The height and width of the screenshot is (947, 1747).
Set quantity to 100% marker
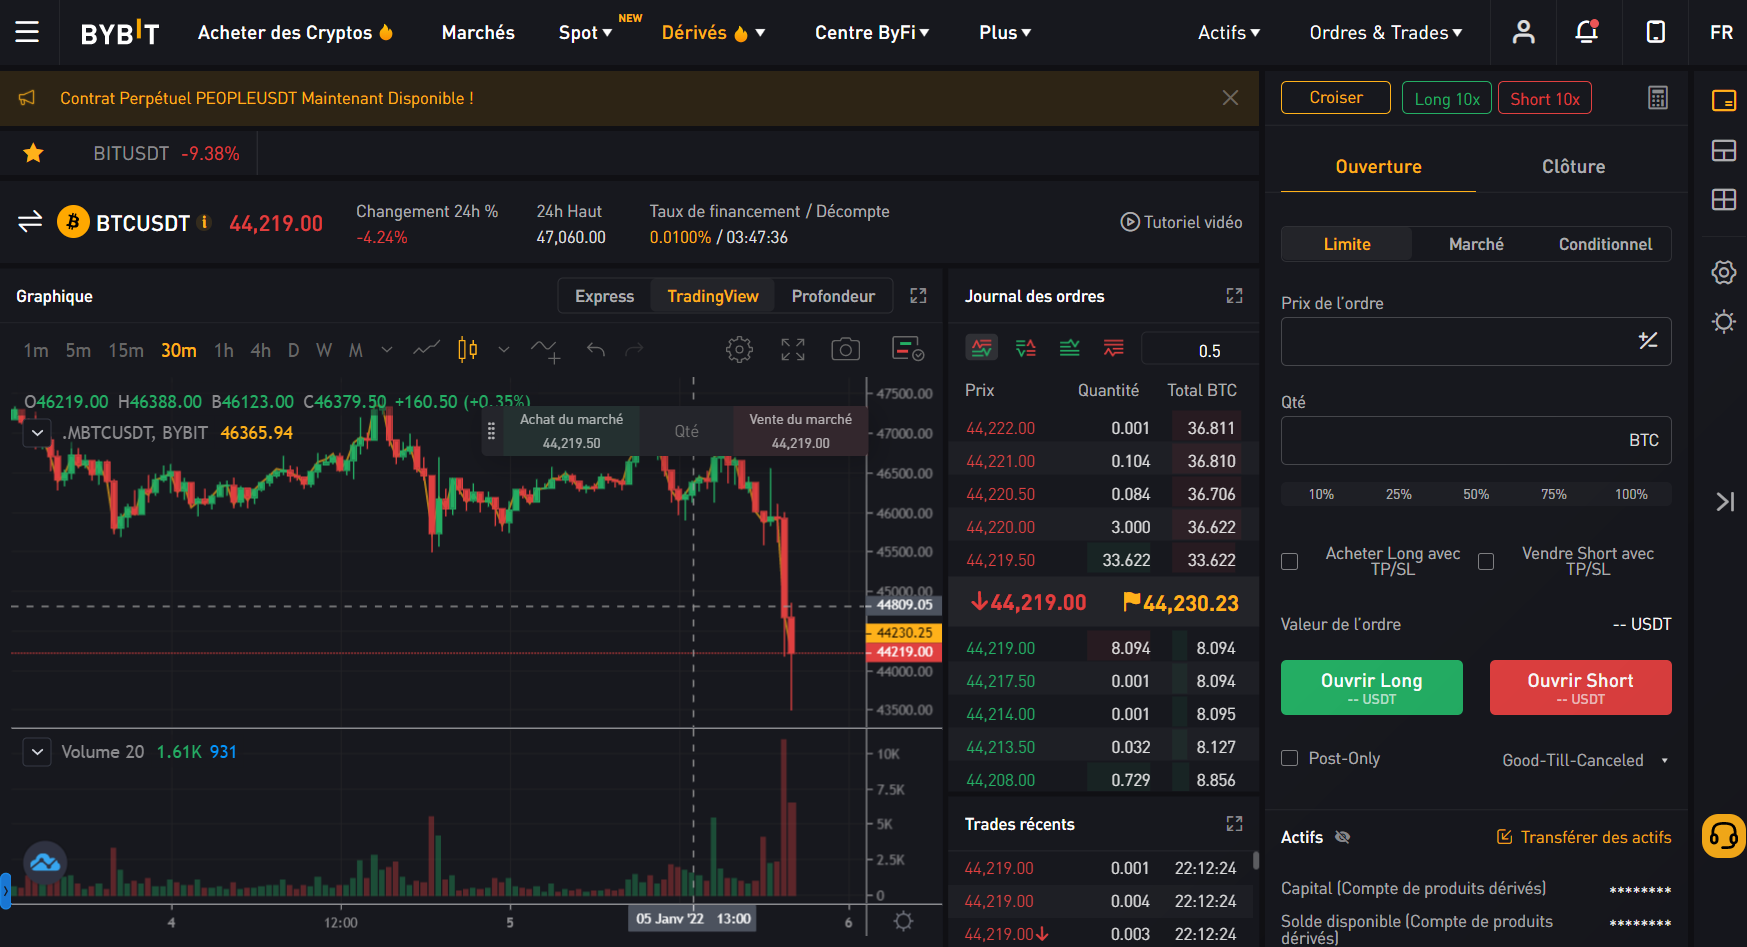point(1631,494)
